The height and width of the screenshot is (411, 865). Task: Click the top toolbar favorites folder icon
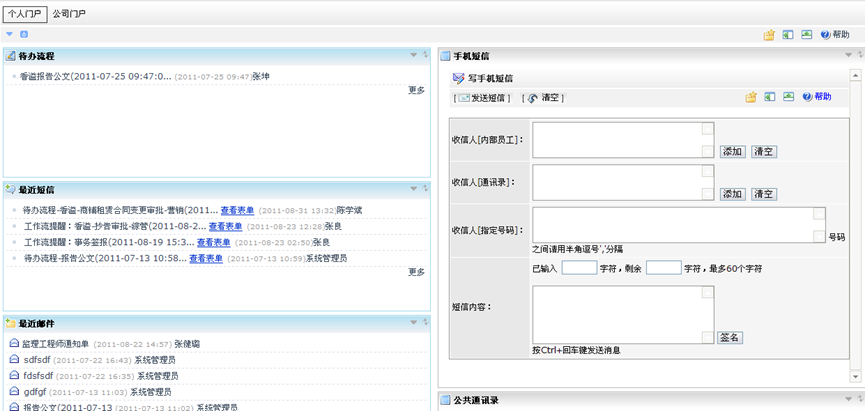point(769,34)
